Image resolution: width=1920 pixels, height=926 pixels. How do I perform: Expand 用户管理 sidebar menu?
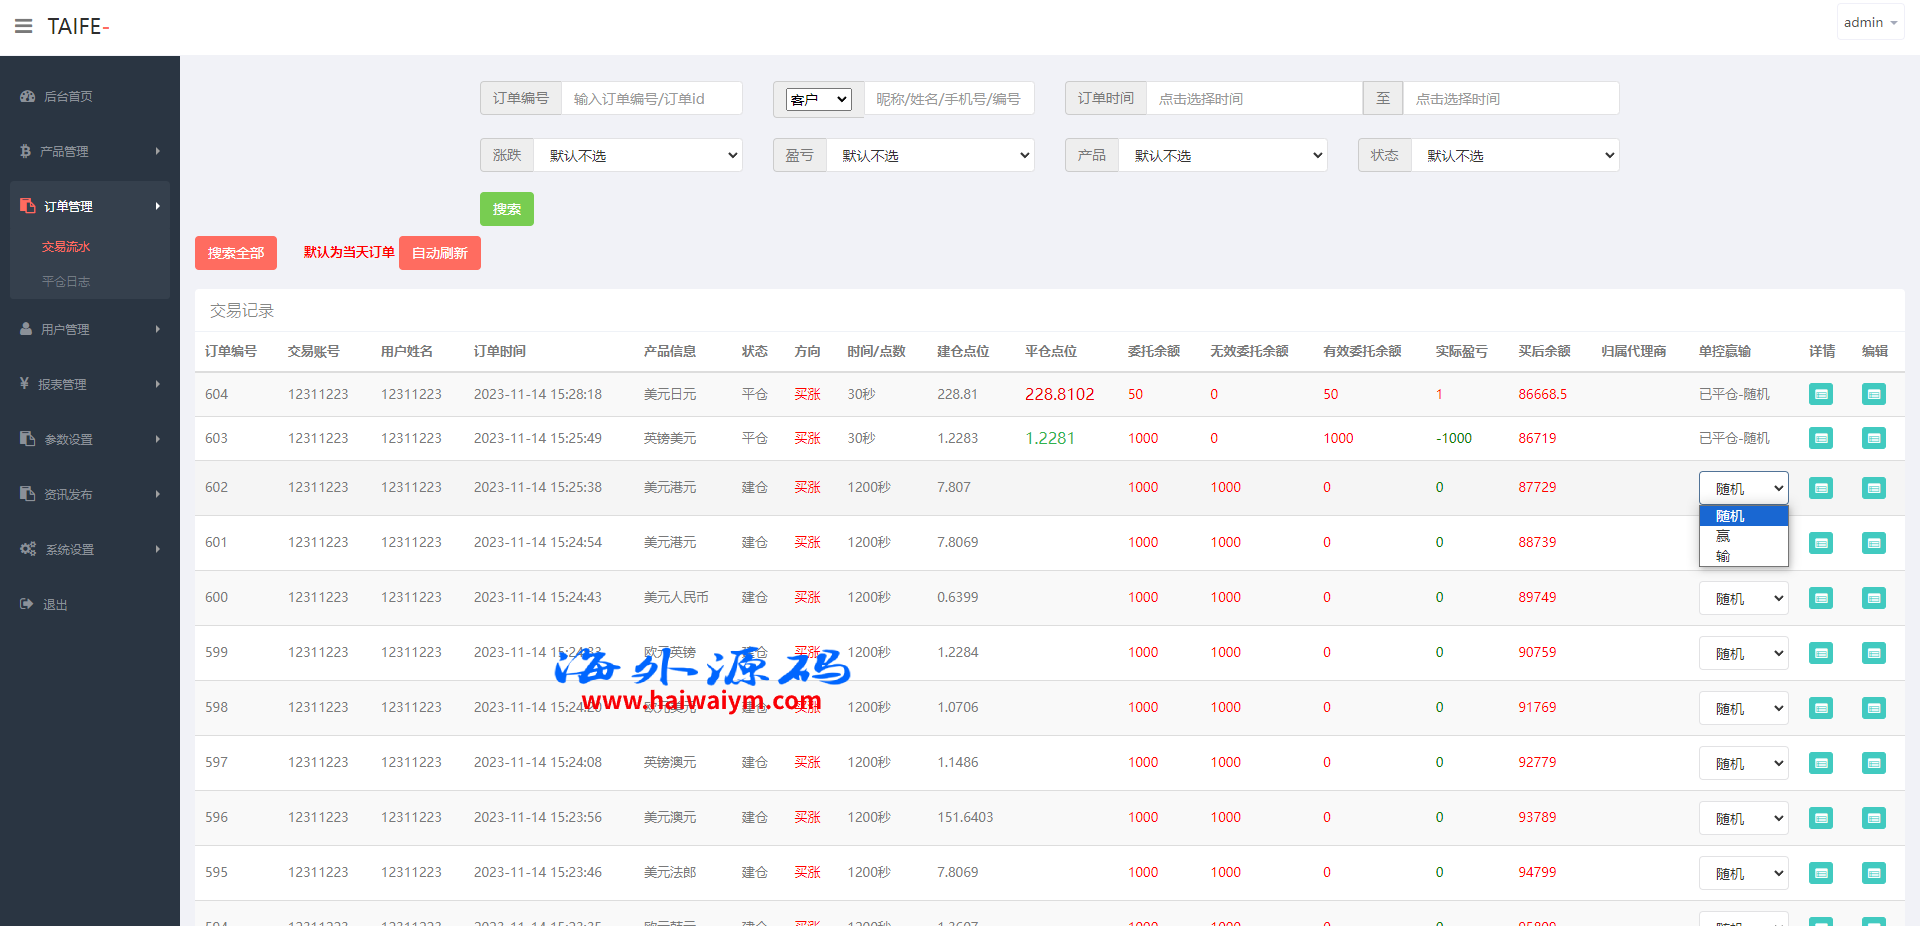click(89, 329)
